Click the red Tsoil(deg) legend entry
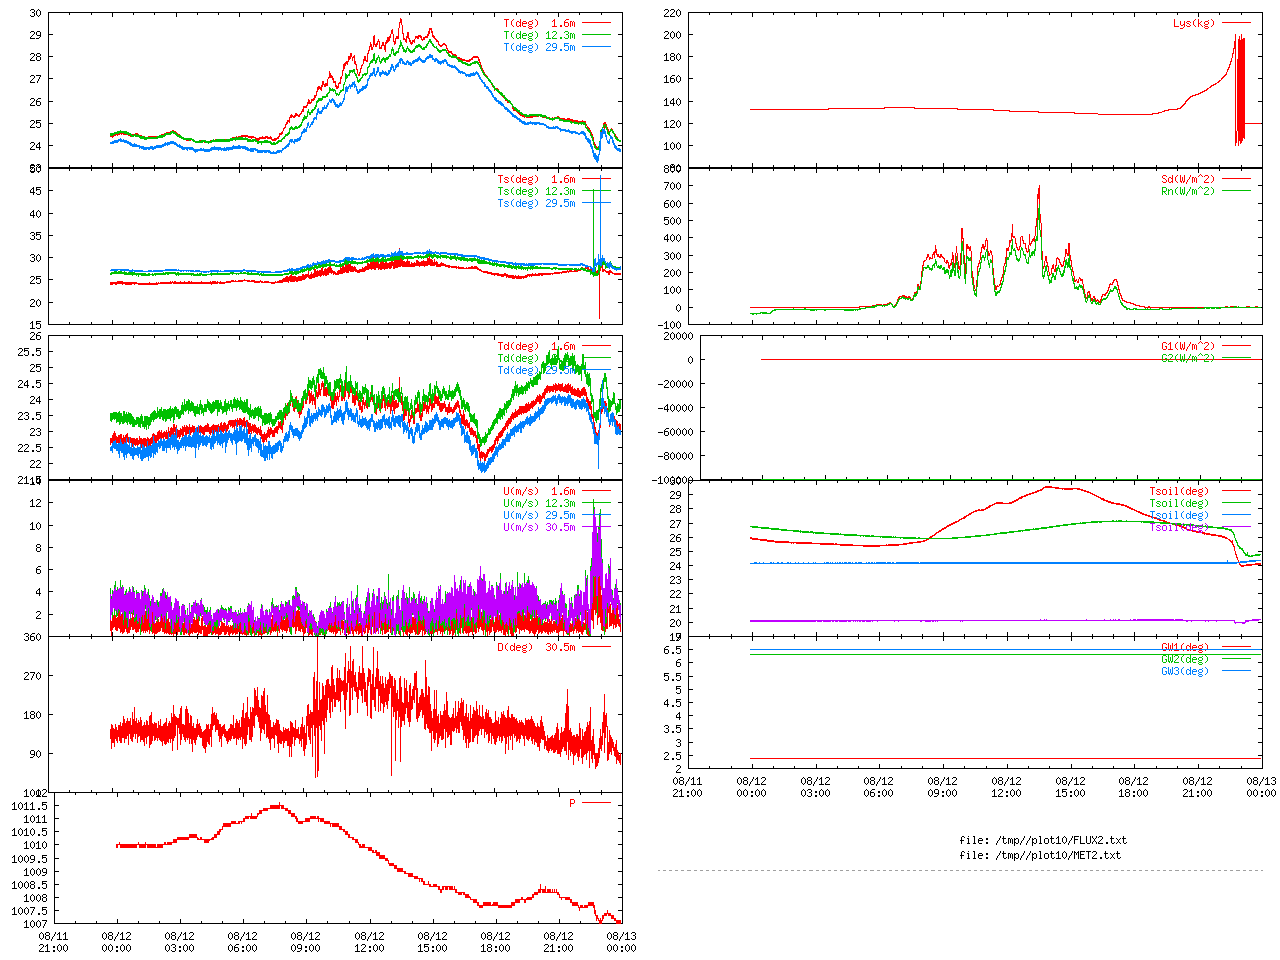 pos(1178,491)
